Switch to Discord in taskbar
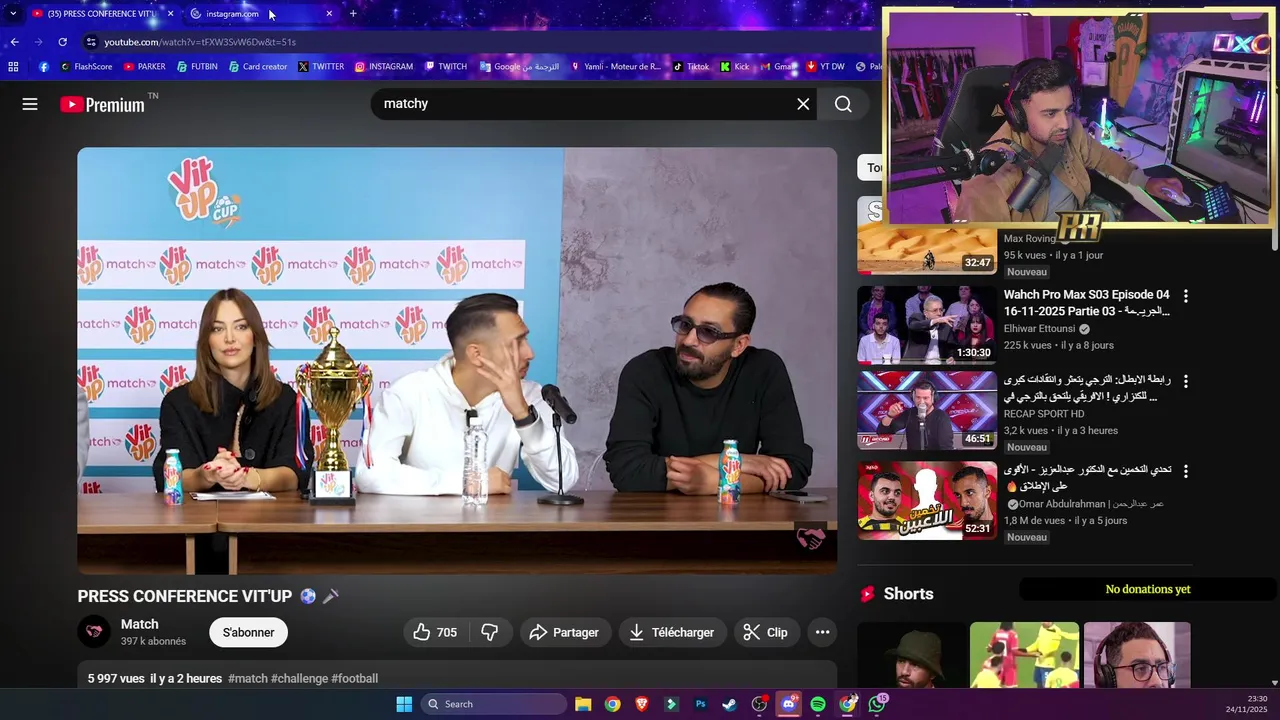Viewport: 1280px width, 720px height. (x=789, y=704)
